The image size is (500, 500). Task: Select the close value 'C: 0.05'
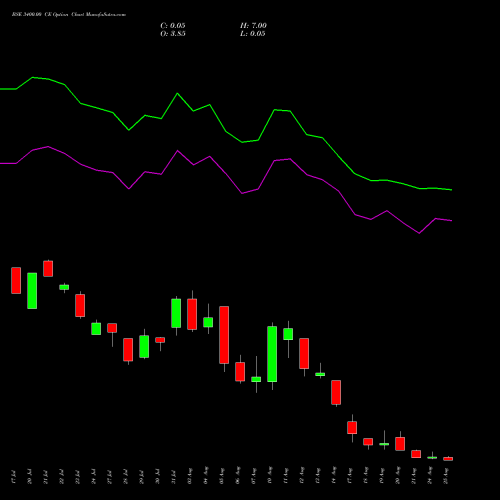[x=173, y=26]
